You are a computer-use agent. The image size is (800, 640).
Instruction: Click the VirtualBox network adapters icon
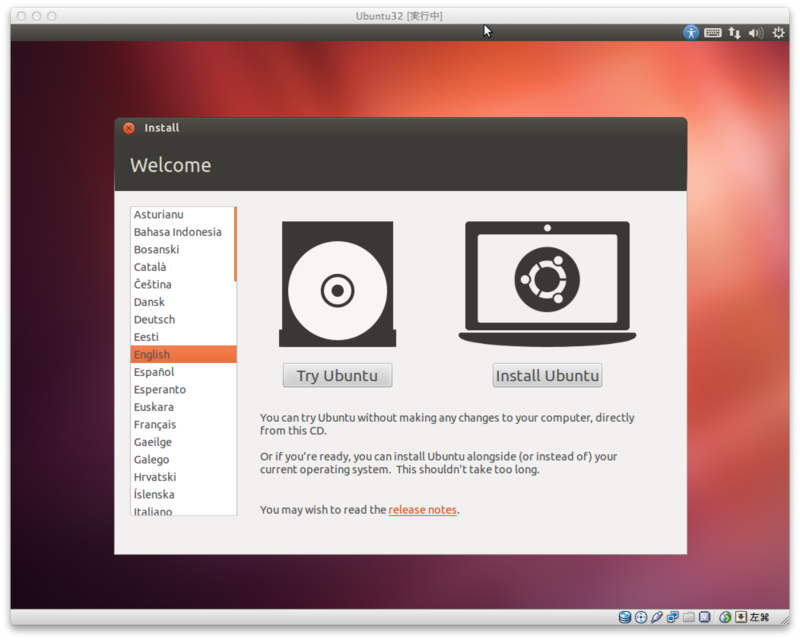672,617
